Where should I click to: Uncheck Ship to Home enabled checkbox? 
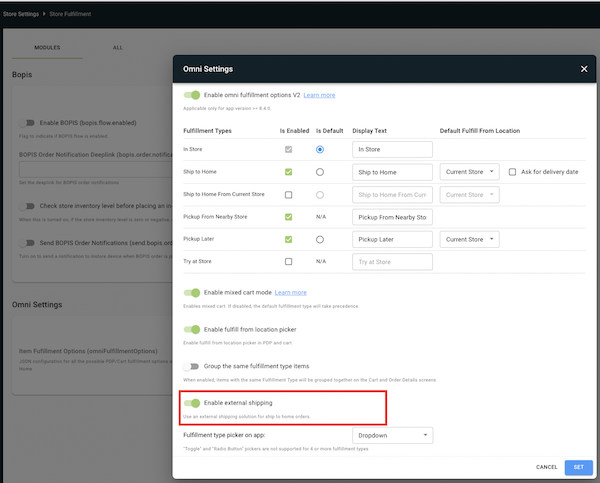(289, 172)
